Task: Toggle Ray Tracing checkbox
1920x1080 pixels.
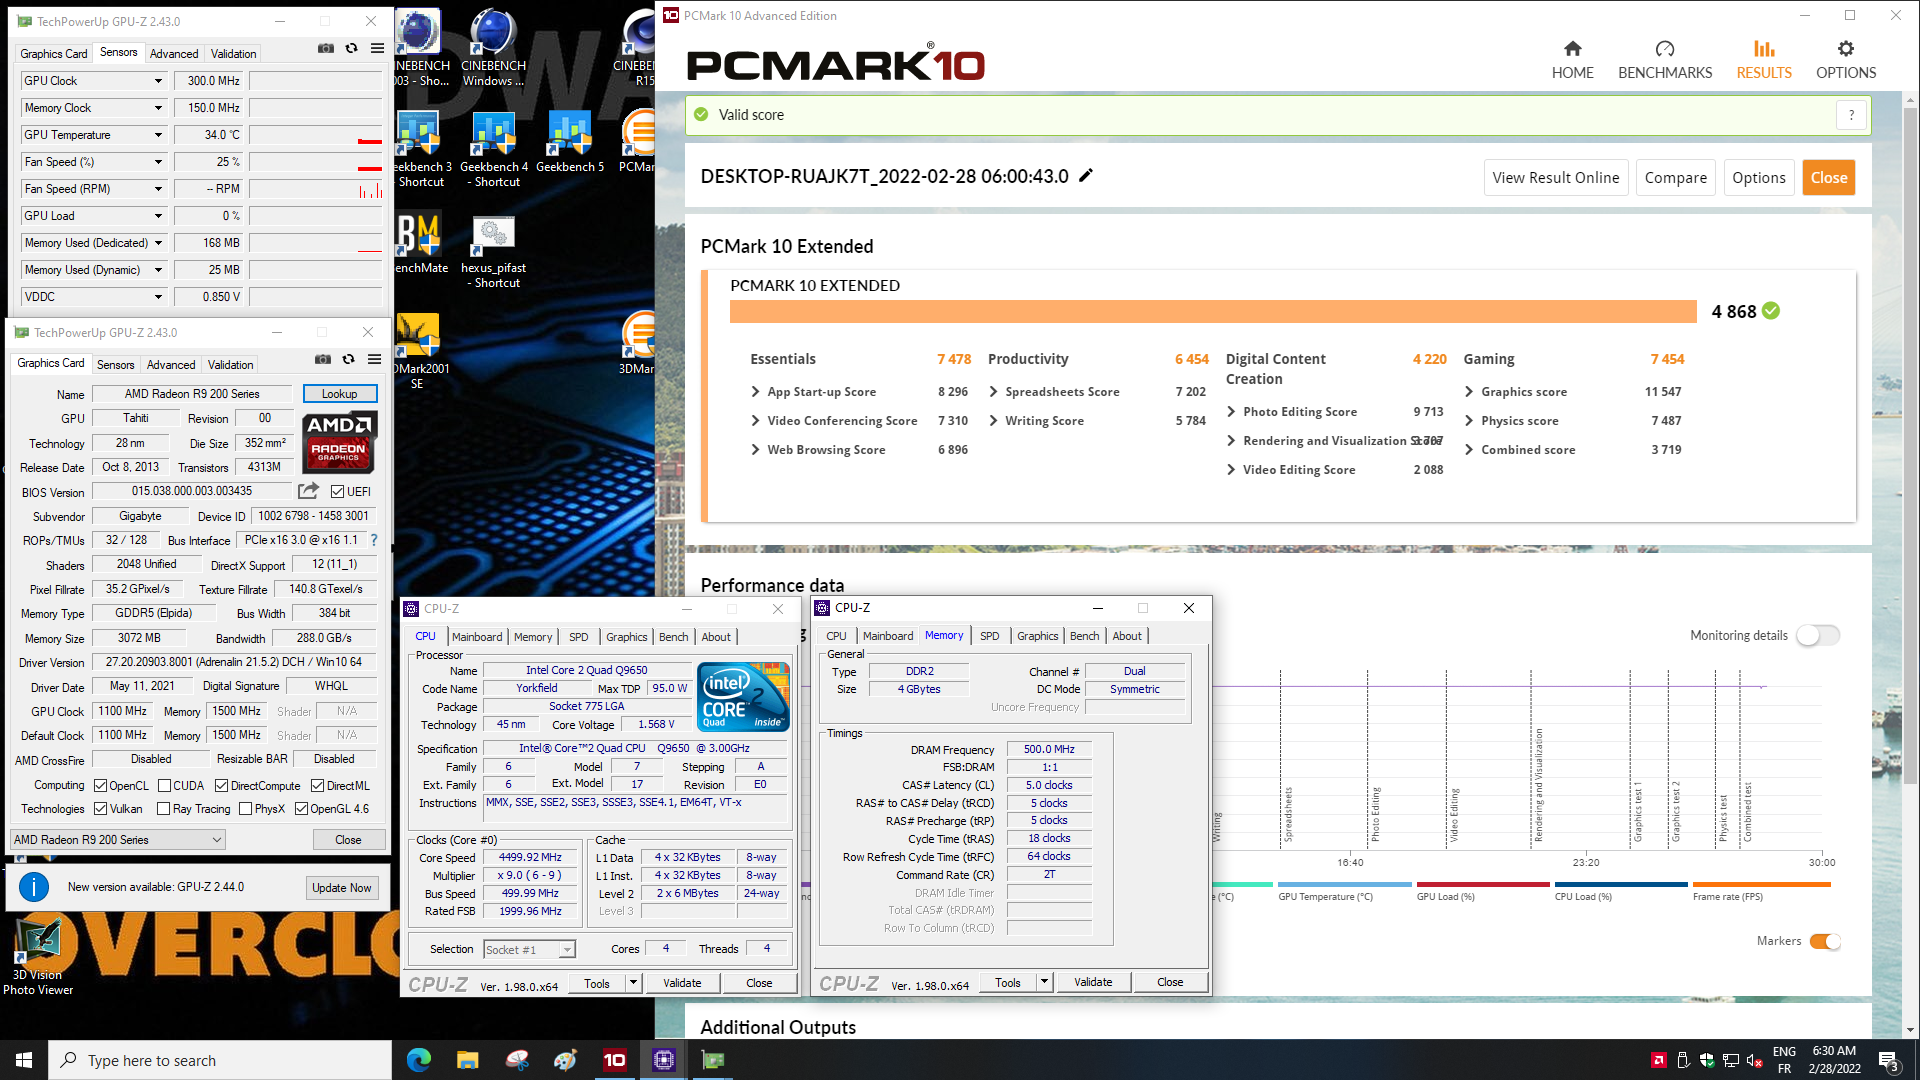Action: pyautogui.click(x=163, y=808)
